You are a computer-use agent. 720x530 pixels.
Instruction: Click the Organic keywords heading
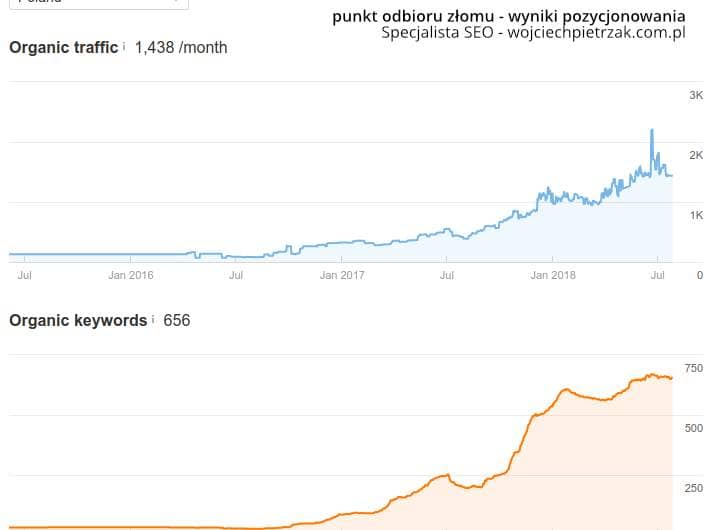pyautogui.click(x=77, y=321)
